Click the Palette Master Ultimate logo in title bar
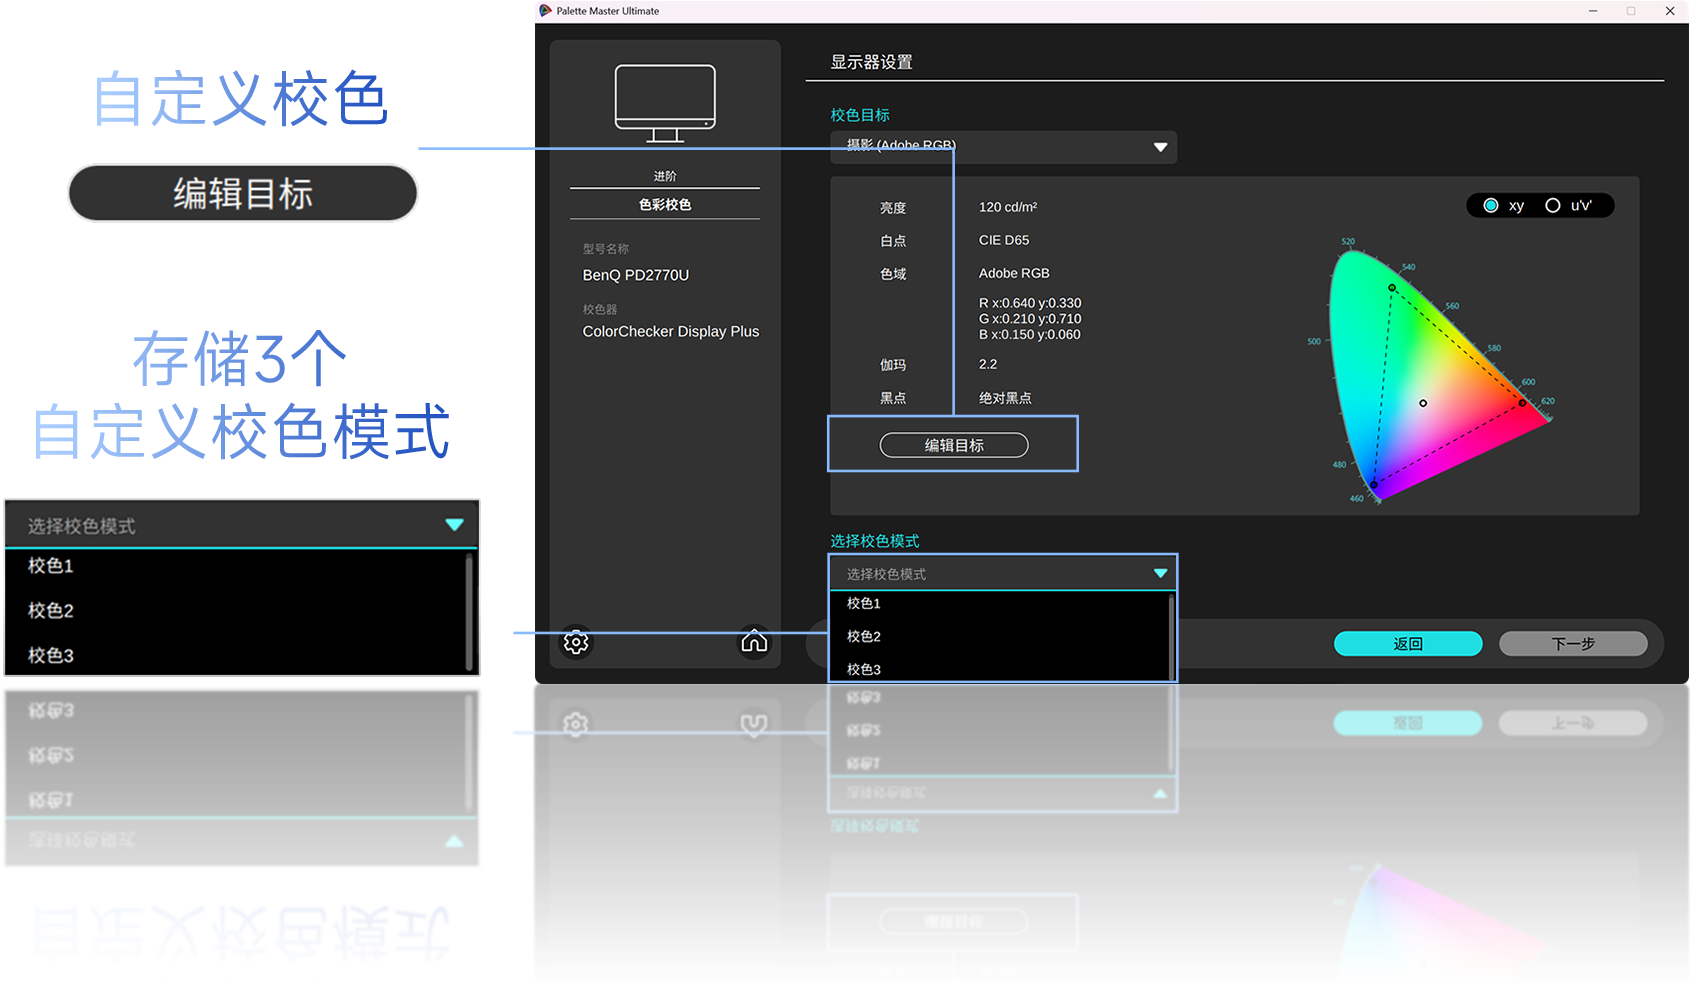This screenshot has height=984, width=1692. tap(545, 11)
